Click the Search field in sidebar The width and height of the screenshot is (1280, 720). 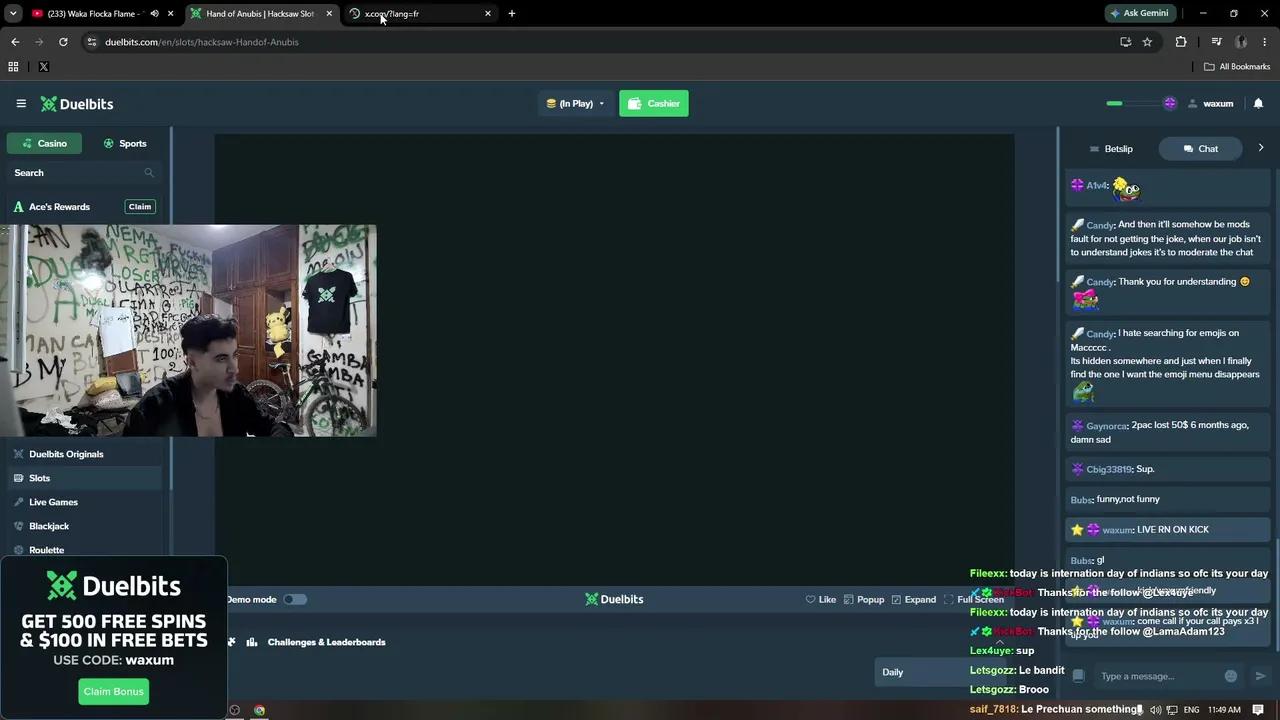click(84, 173)
